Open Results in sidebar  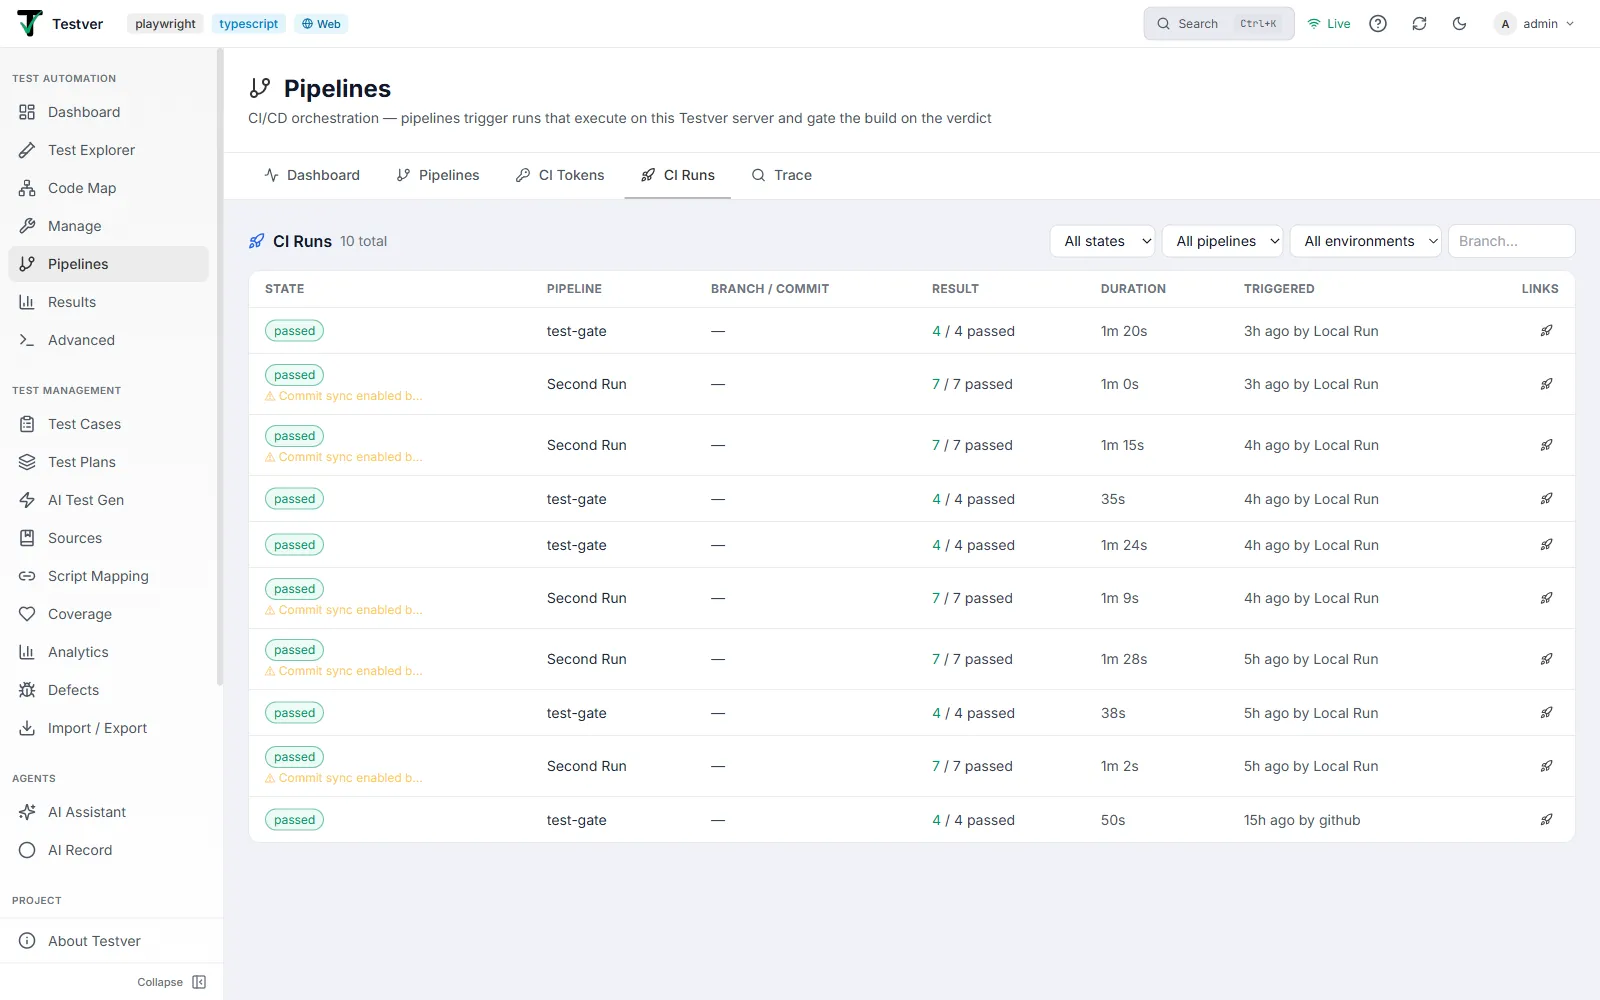[108, 302]
